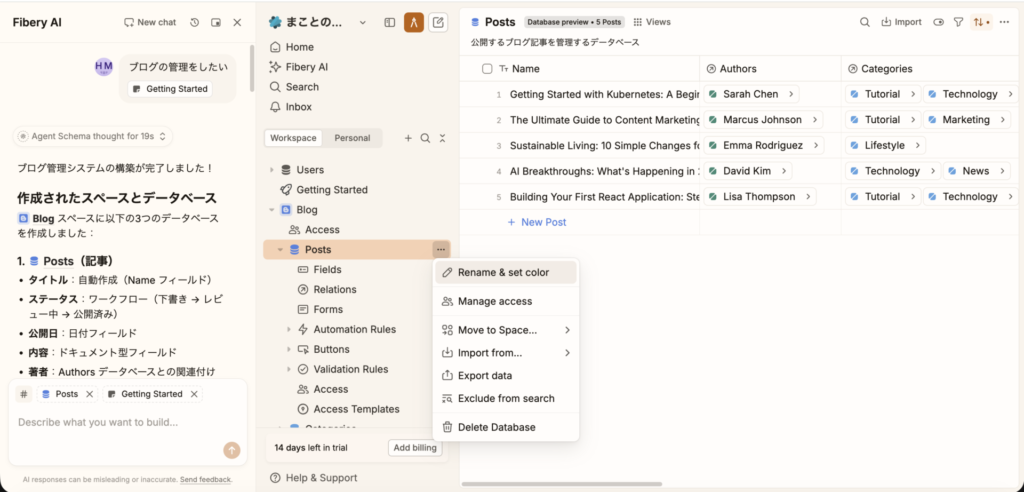The width and height of the screenshot is (1024, 492).
Task: Remove Getting Started chip from chat context
Action: point(194,394)
